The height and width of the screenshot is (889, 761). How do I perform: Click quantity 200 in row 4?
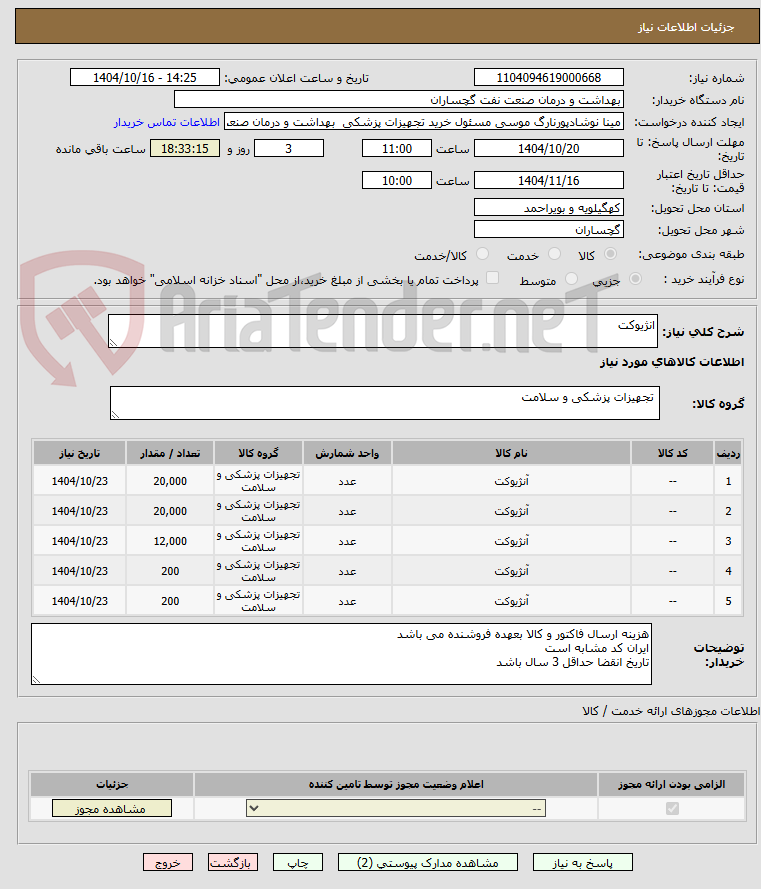click(x=170, y=572)
